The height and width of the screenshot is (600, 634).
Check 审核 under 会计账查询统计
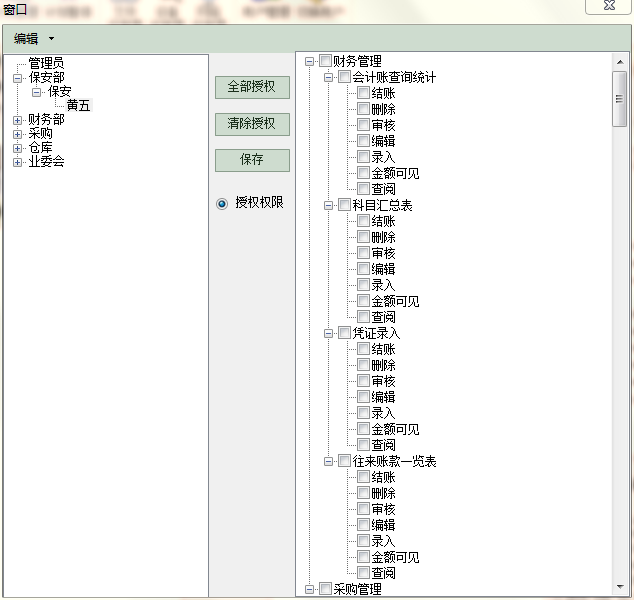pyautogui.click(x=363, y=125)
